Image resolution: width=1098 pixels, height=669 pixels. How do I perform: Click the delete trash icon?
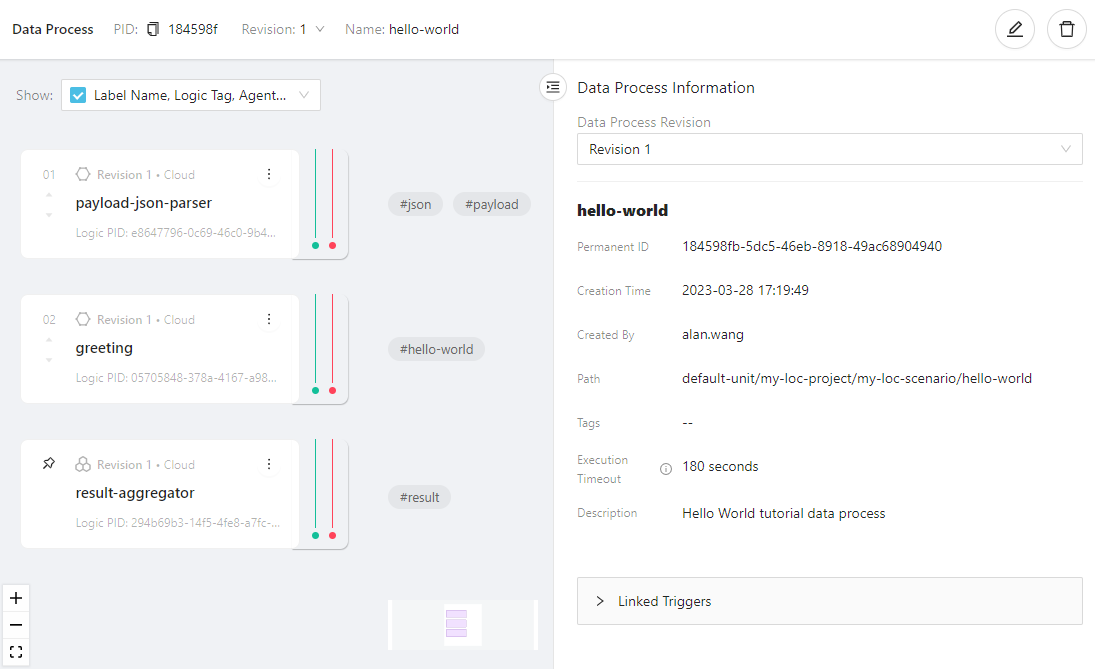(1066, 29)
